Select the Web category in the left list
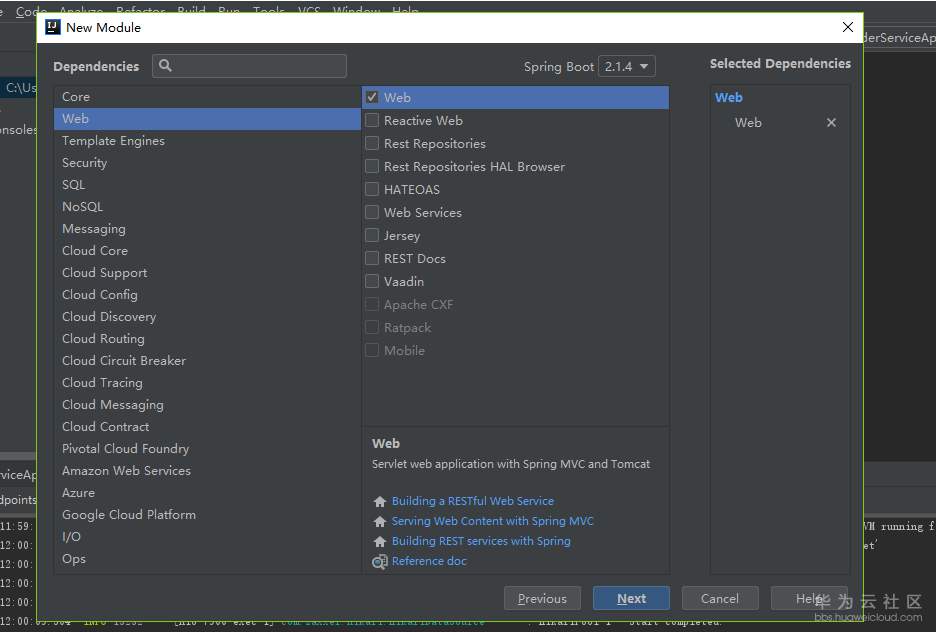 click(x=207, y=119)
